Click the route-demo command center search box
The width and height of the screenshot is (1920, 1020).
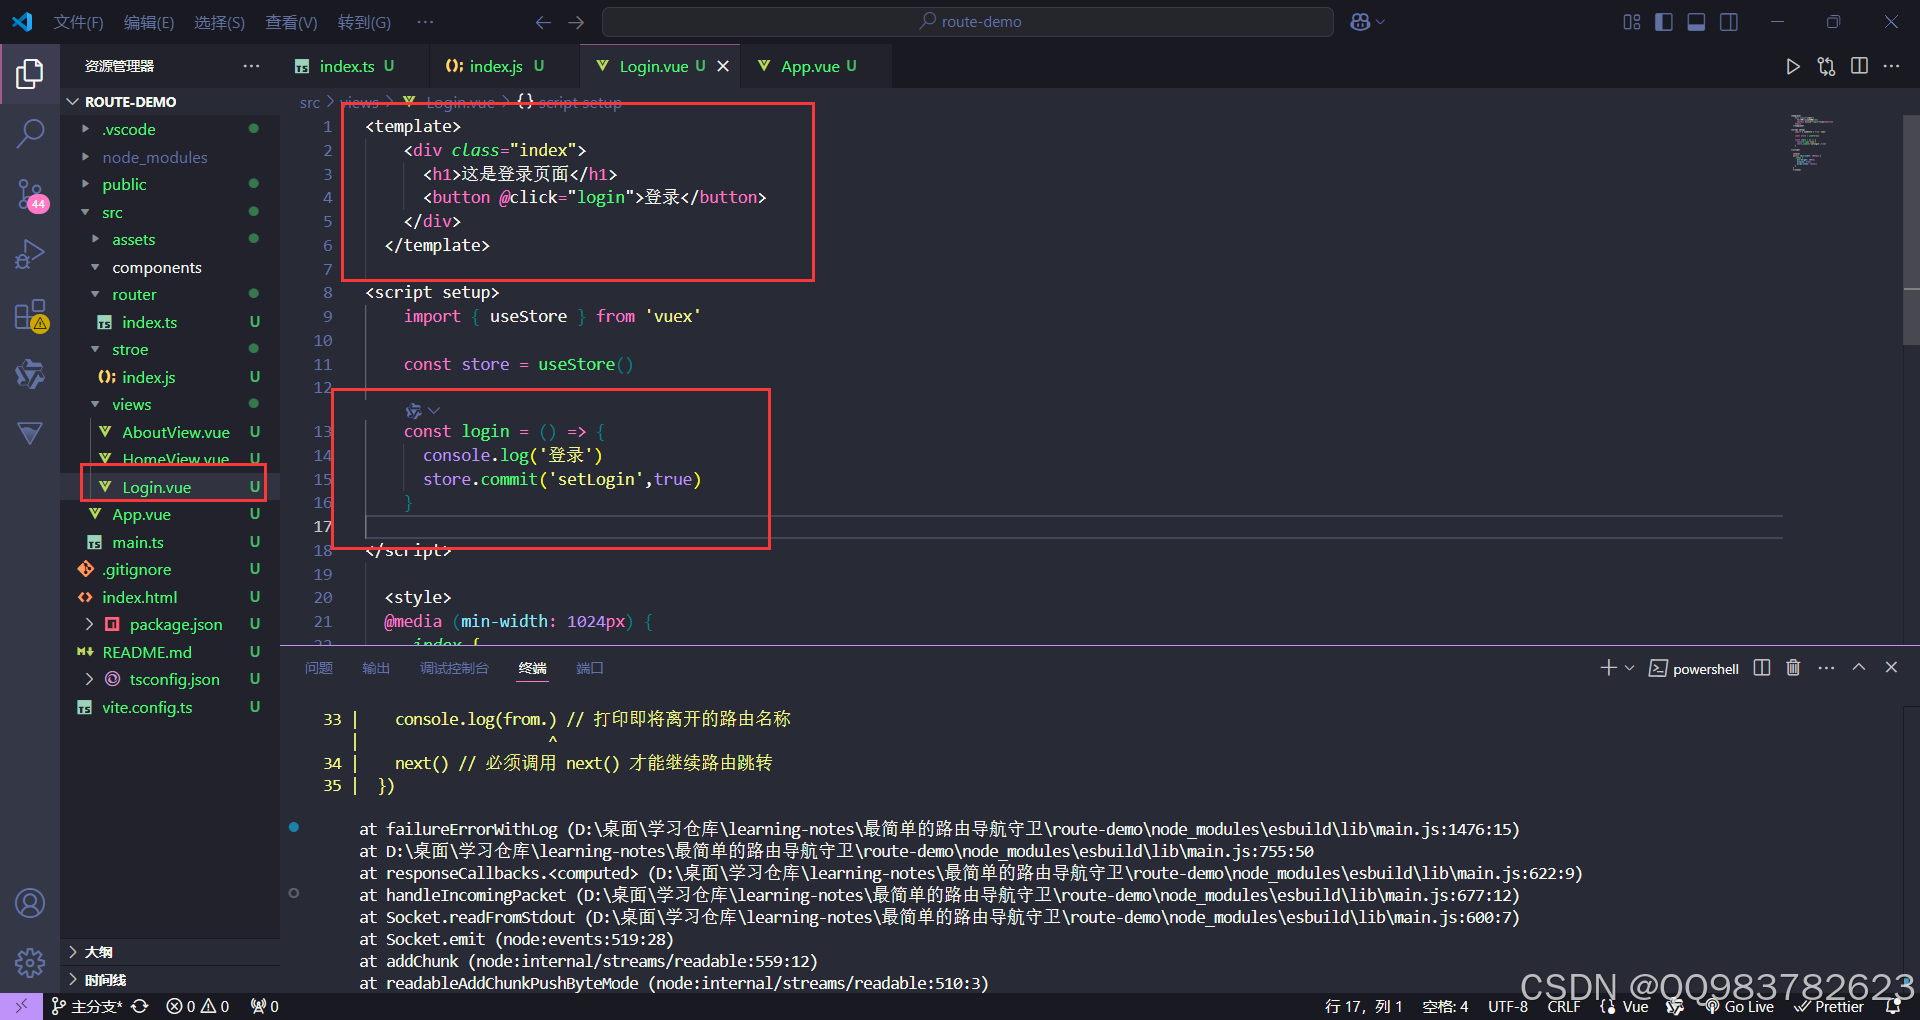(968, 22)
